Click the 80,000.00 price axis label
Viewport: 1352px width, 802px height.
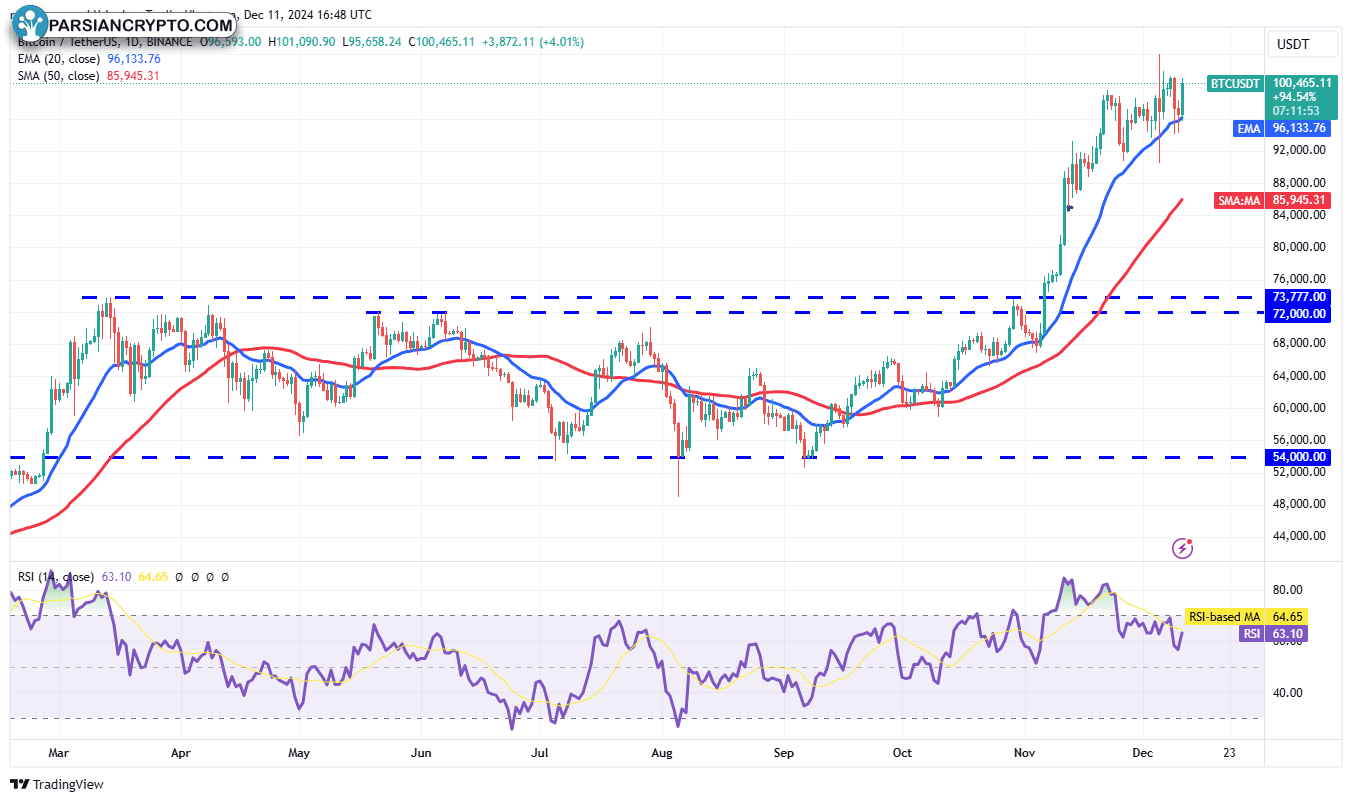point(1299,247)
